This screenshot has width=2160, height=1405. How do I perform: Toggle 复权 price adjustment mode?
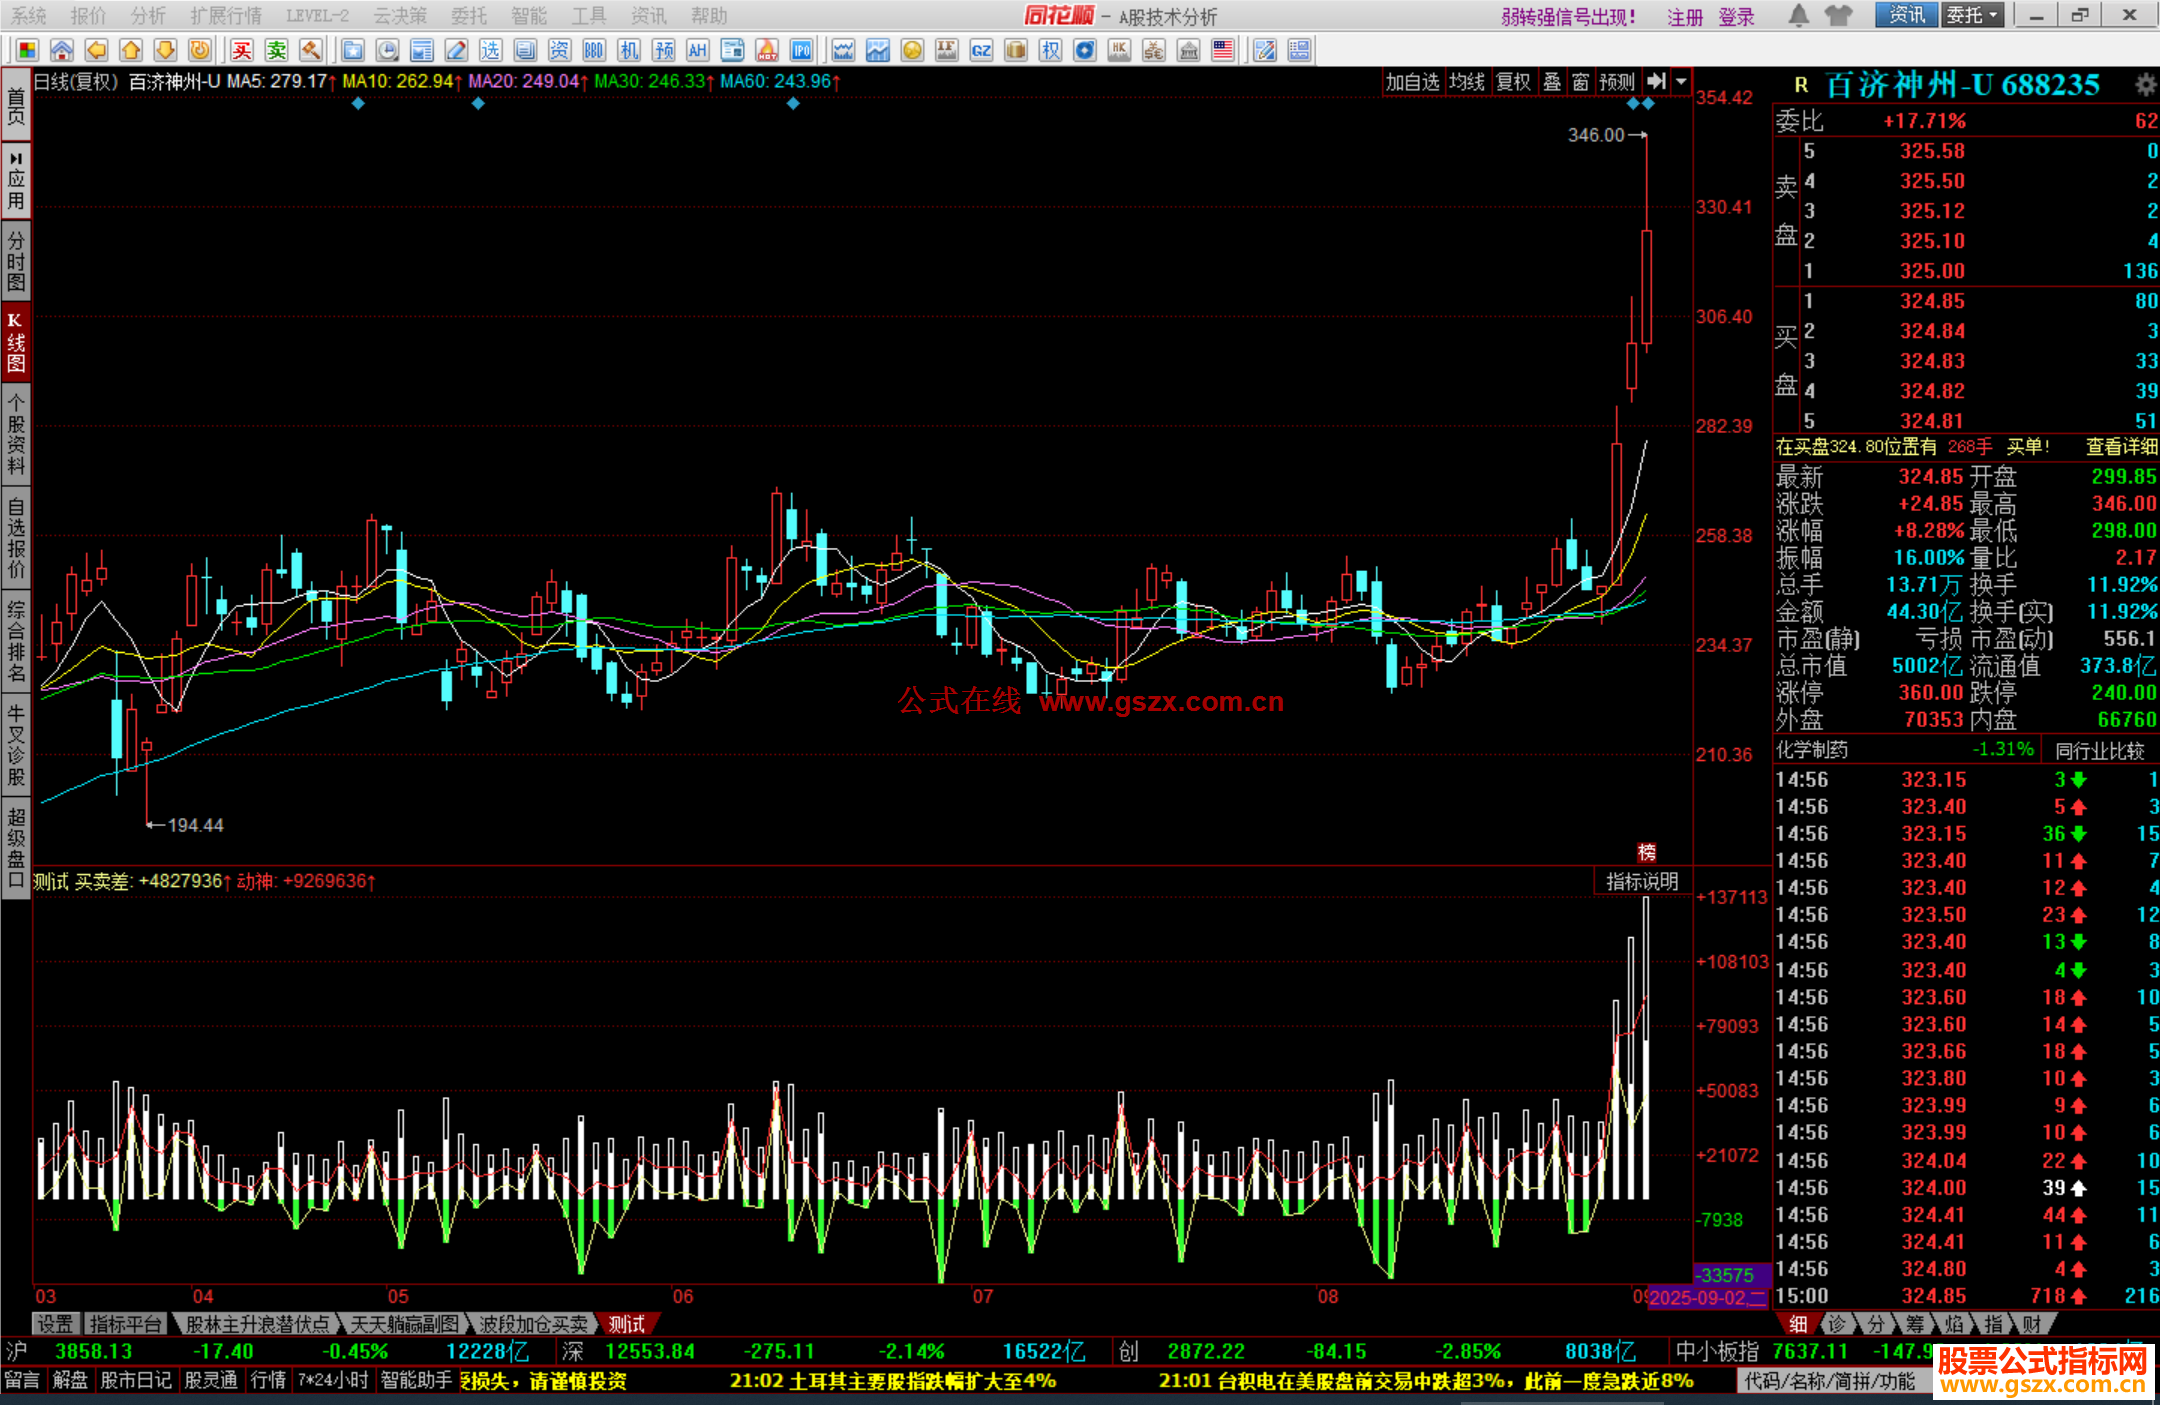[x=1513, y=82]
